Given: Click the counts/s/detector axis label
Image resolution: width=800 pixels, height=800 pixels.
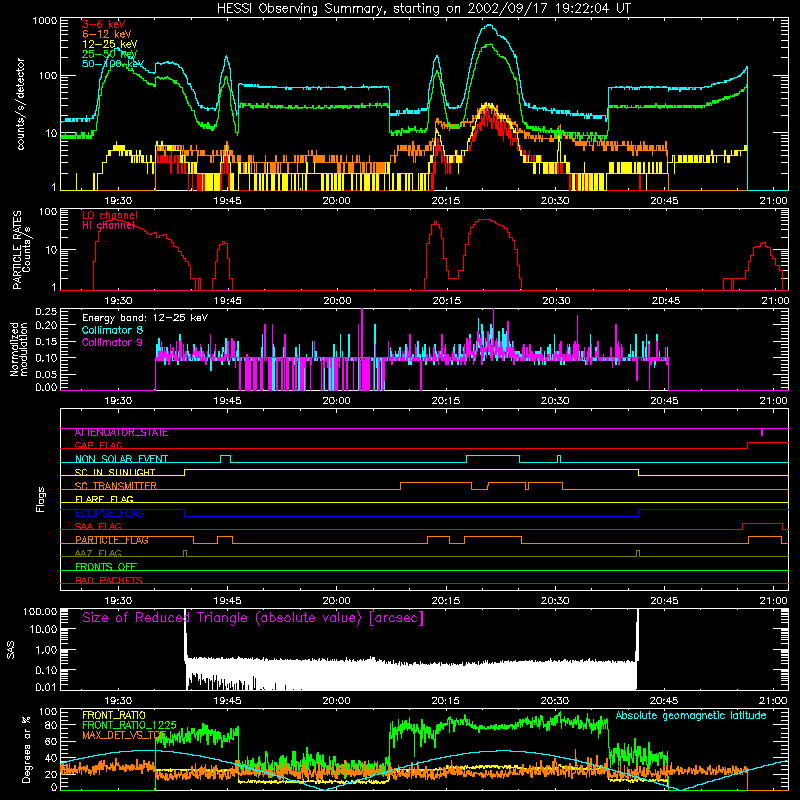Looking at the screenshot, I should pyautogui.click(x=20, y=104).
